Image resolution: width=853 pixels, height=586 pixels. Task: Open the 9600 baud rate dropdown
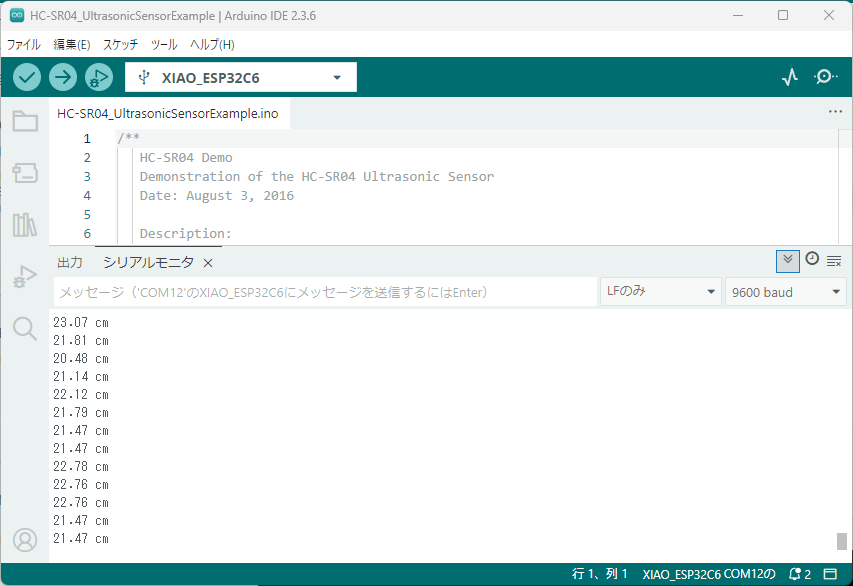pos(786,292)
